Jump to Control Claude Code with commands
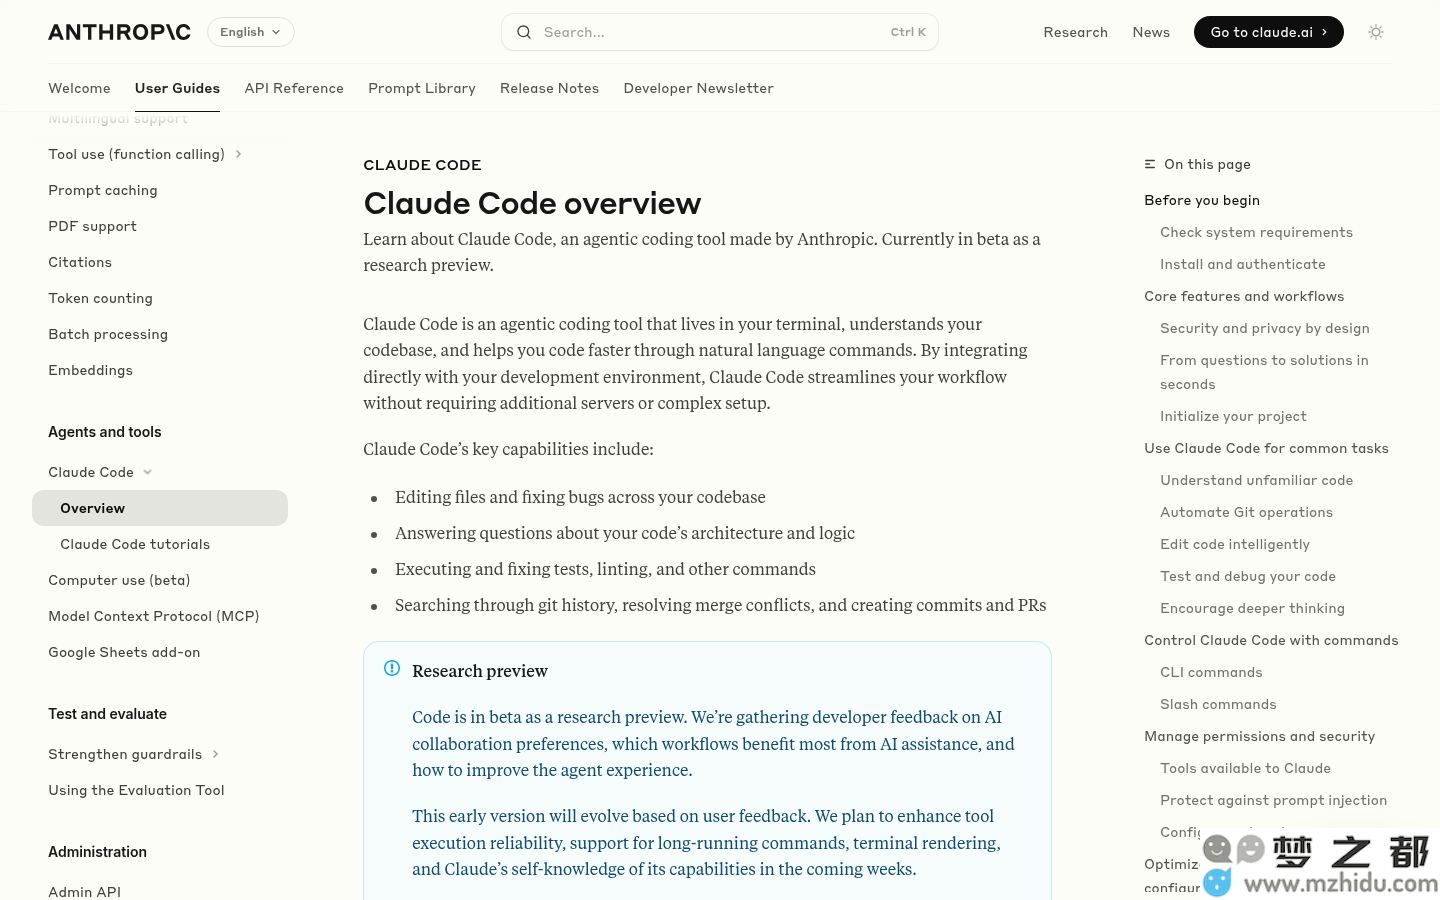Viewport: 1440px width, 900px height. point(1271,640)
